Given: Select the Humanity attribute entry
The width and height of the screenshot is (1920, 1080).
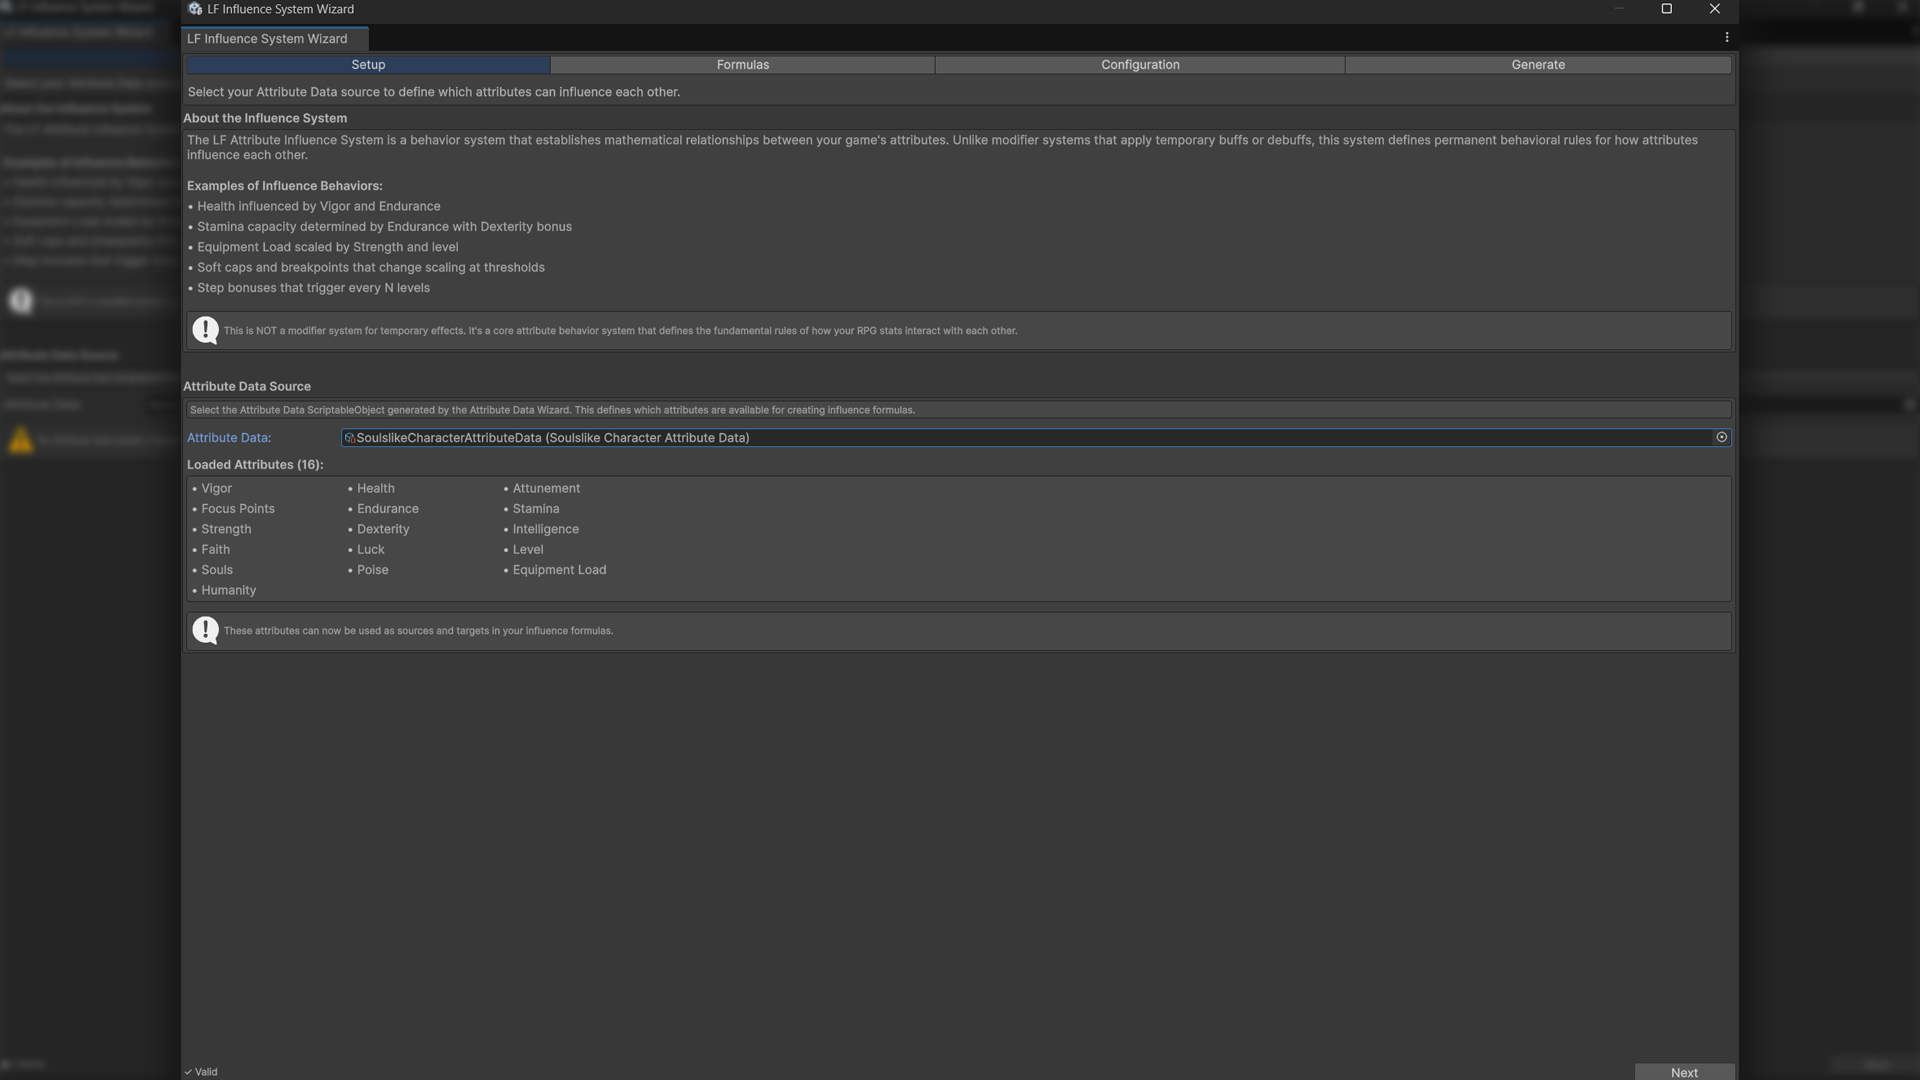Looking at the screenshot, I should click(x=228, y=590).
